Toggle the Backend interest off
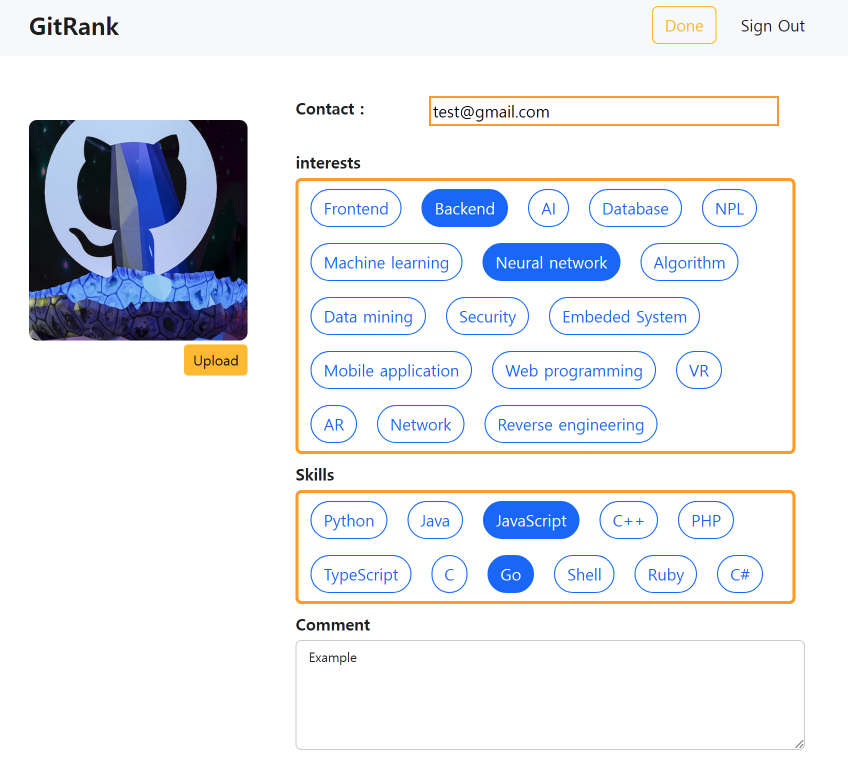848x765 pixels. [x=464, y=208]
